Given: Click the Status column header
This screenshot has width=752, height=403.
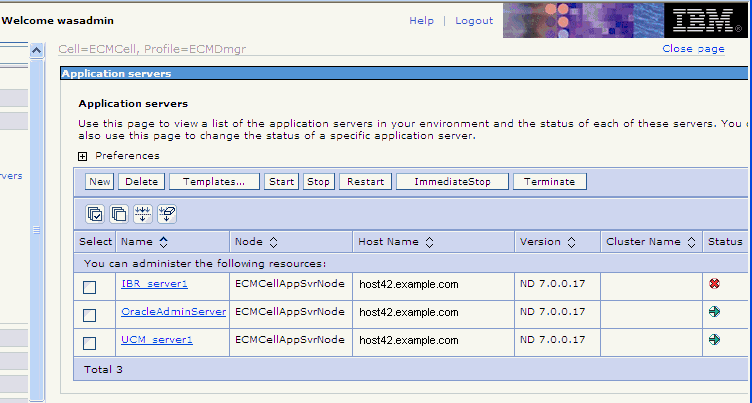Looking at the screenshot, I should click(725, 242).
